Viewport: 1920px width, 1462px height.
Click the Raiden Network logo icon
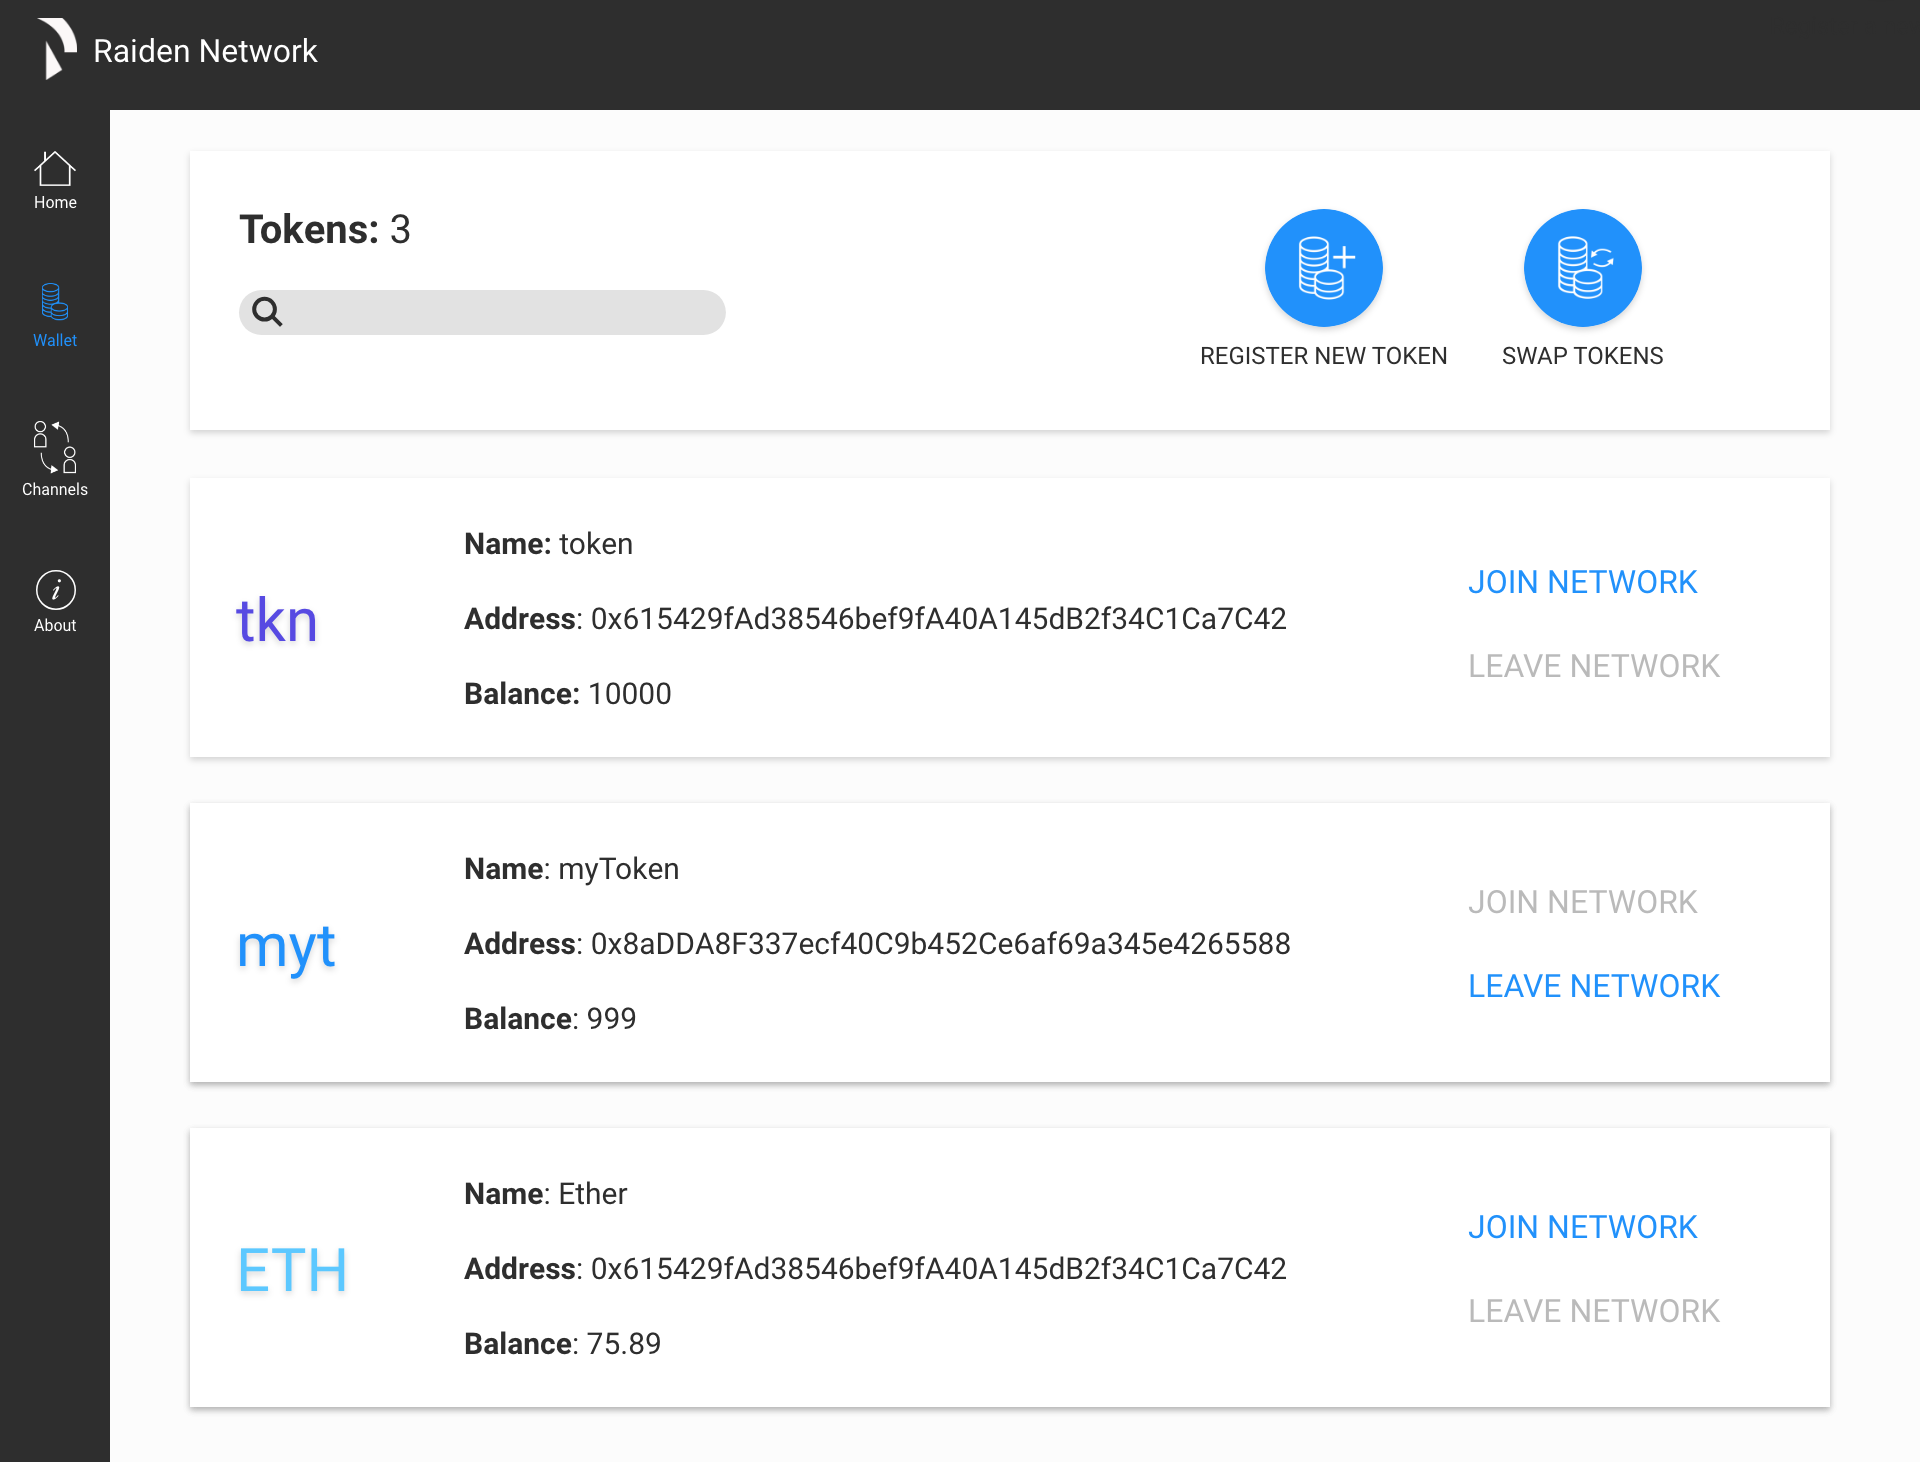57,48
